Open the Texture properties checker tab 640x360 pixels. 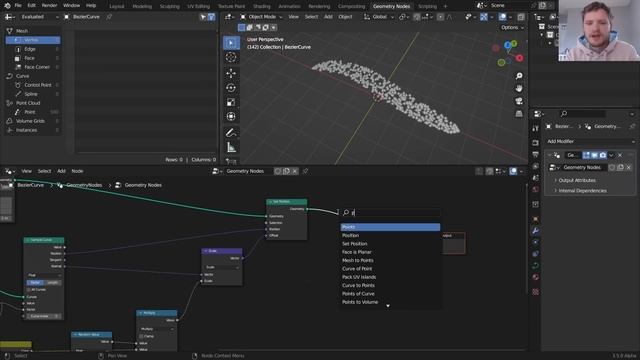[536, 292]
